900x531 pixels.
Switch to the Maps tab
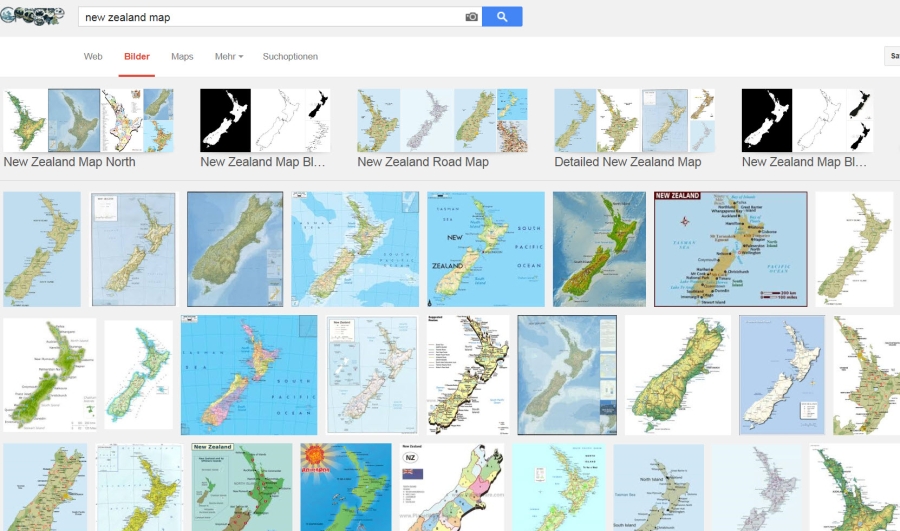(x=182, y=56)
